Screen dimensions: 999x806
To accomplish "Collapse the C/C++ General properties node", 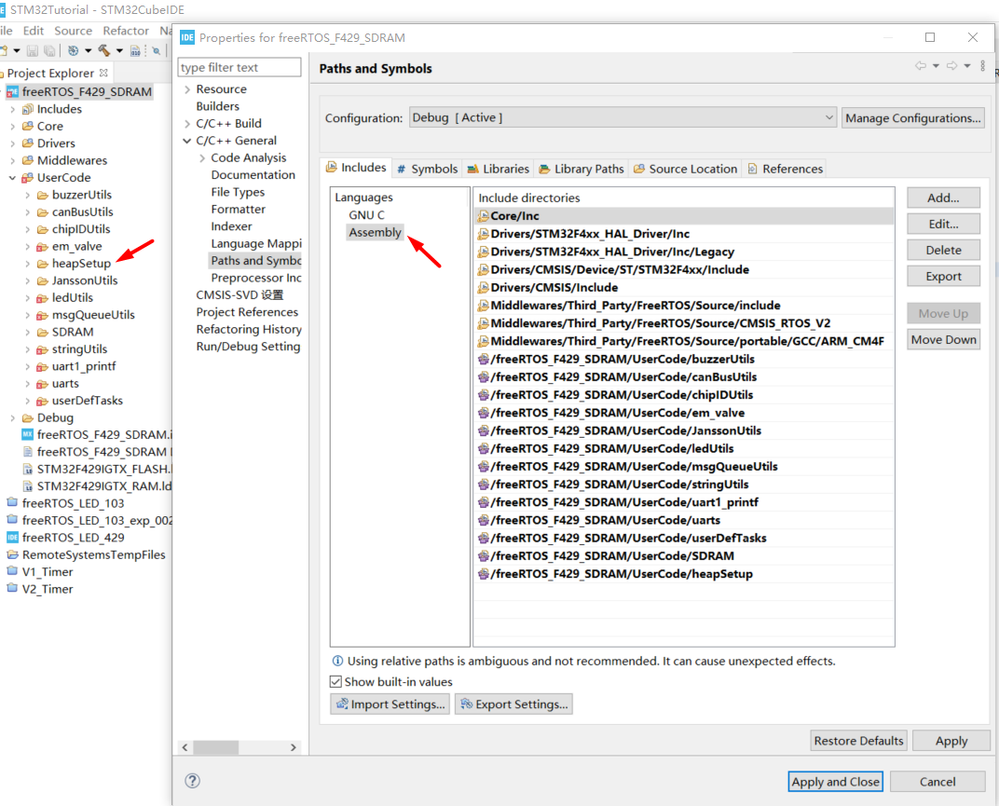I will click(x=187, y=141).
